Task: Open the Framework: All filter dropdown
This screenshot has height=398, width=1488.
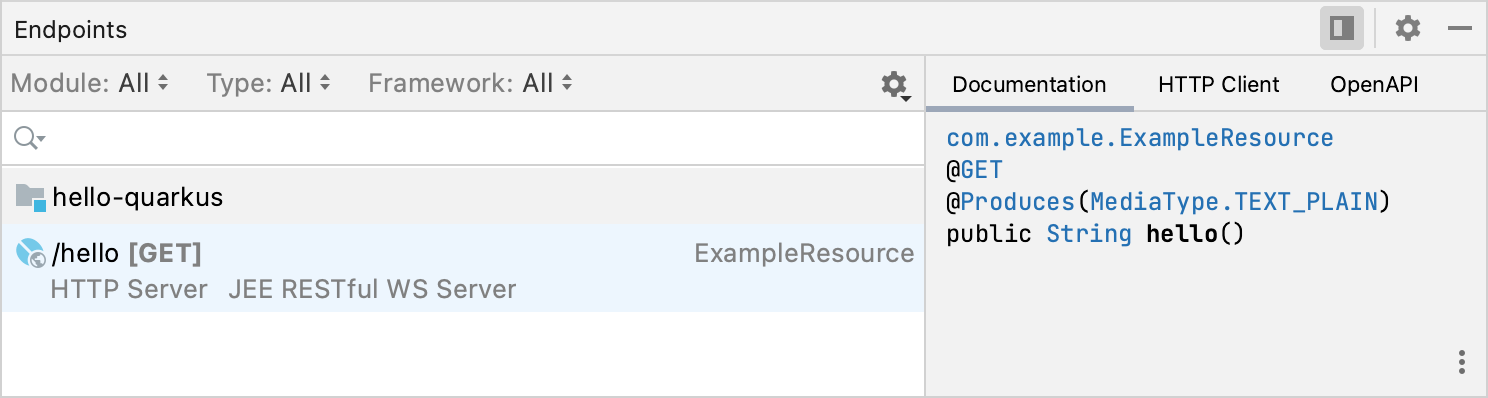Action: (470, 83)
